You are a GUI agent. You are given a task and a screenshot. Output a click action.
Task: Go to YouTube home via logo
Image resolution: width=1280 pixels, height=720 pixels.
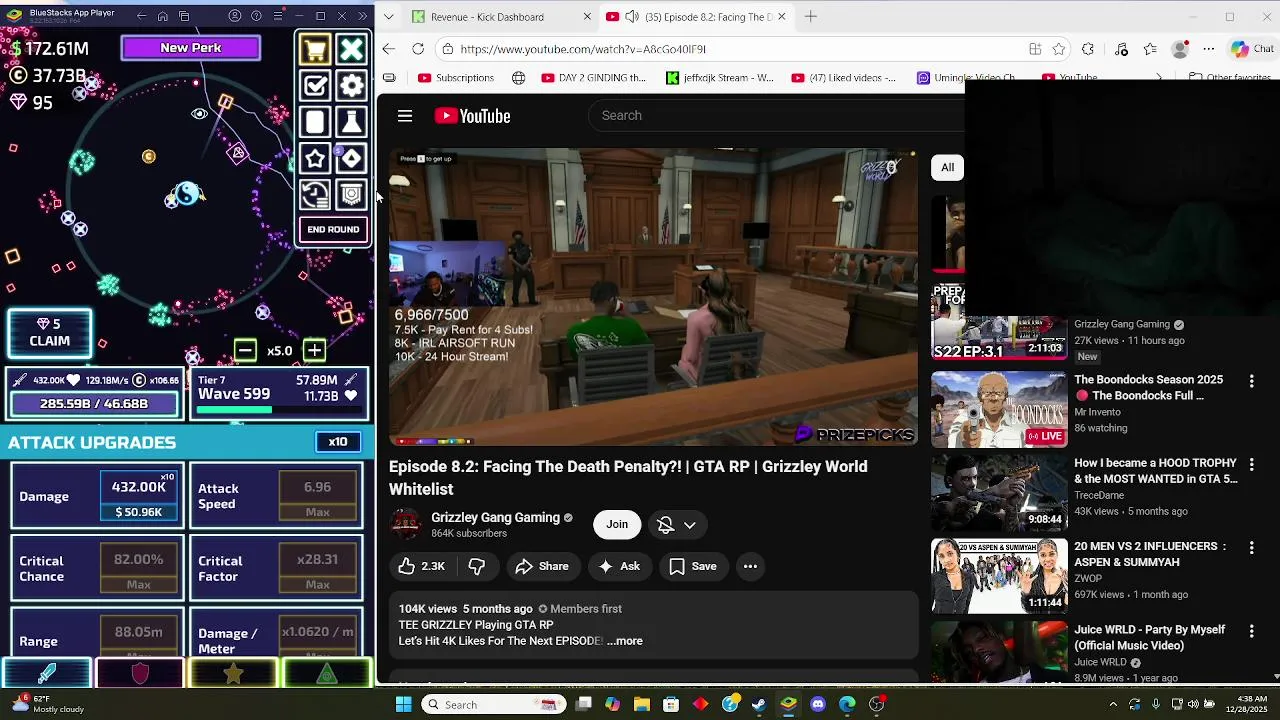pyautogui.click(x=472, y=116)
